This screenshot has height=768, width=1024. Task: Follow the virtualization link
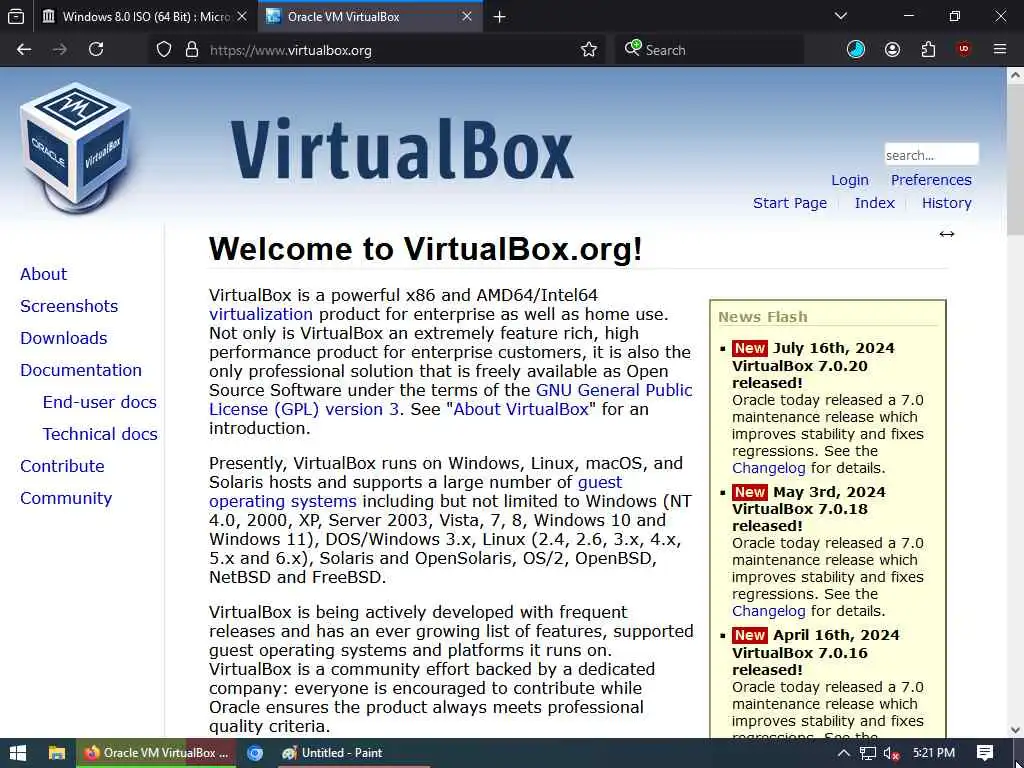[x=261, y=314]
